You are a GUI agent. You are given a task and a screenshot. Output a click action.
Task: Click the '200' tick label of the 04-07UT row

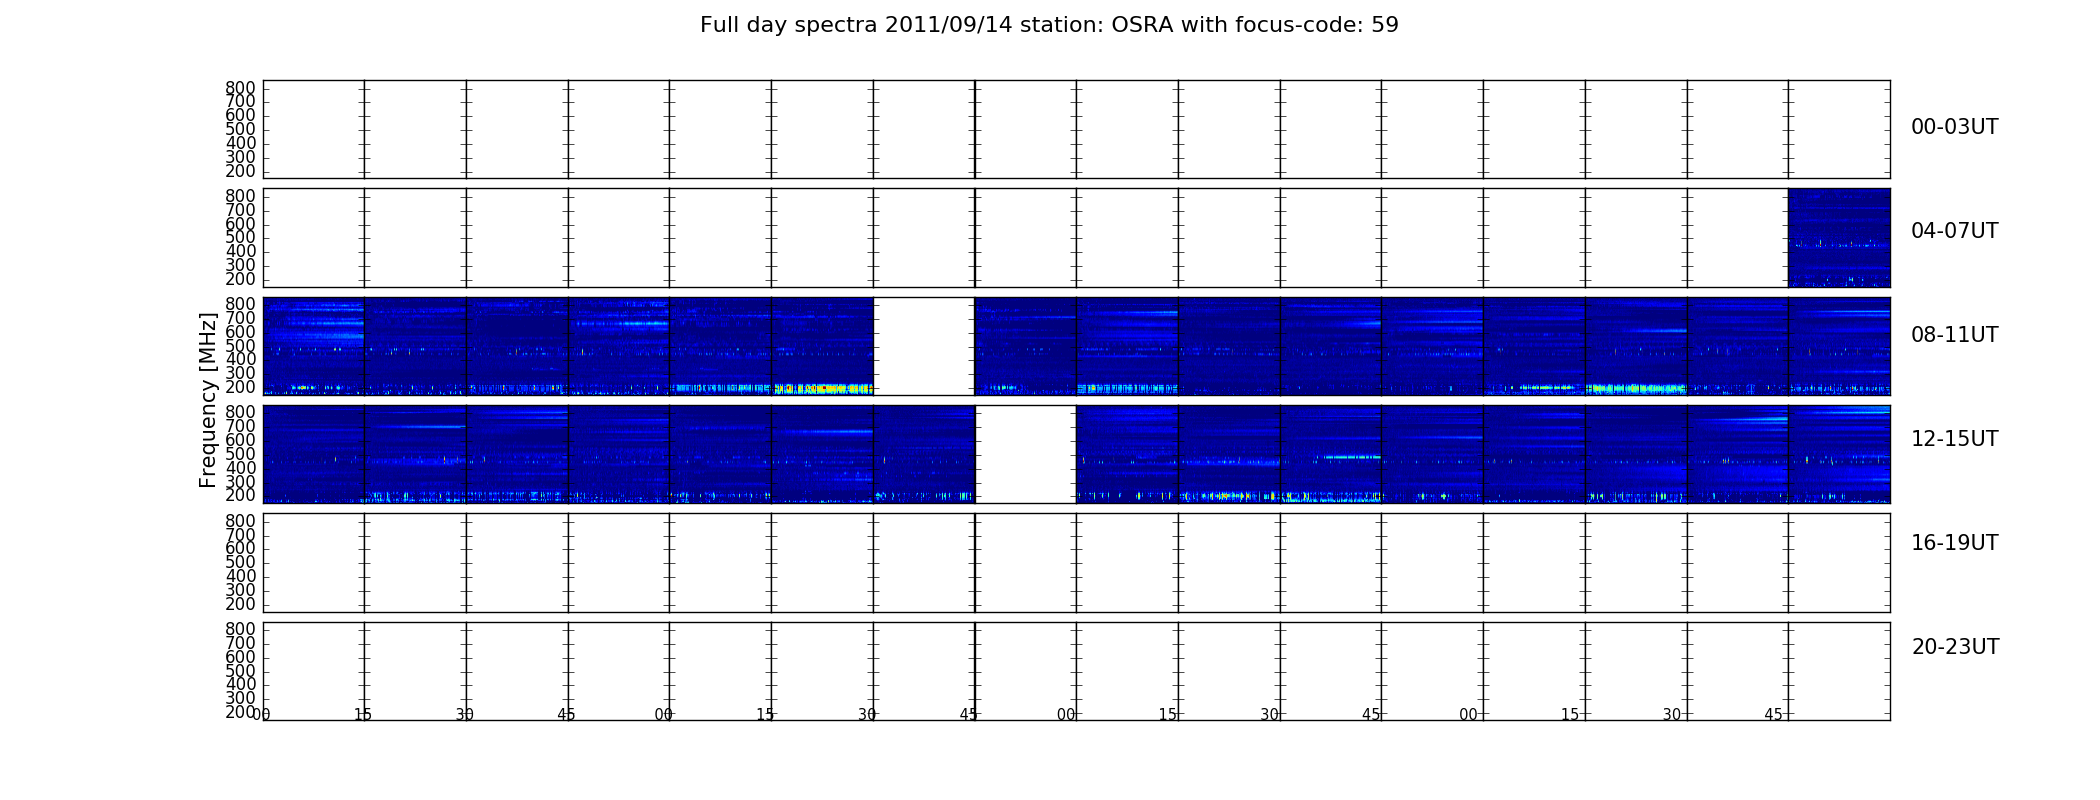240,279
